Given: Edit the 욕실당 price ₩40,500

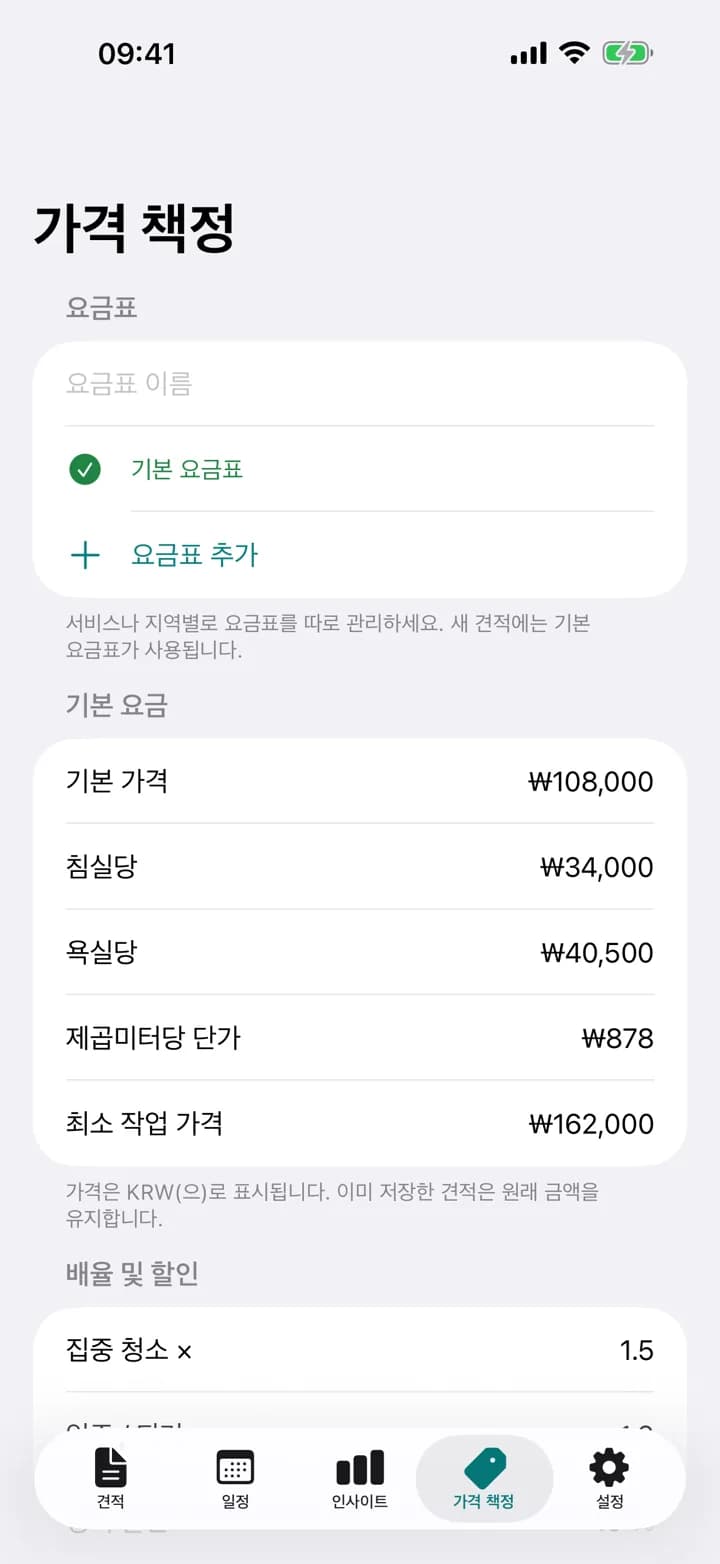Looking at the screenshot, I should (597, 953).
